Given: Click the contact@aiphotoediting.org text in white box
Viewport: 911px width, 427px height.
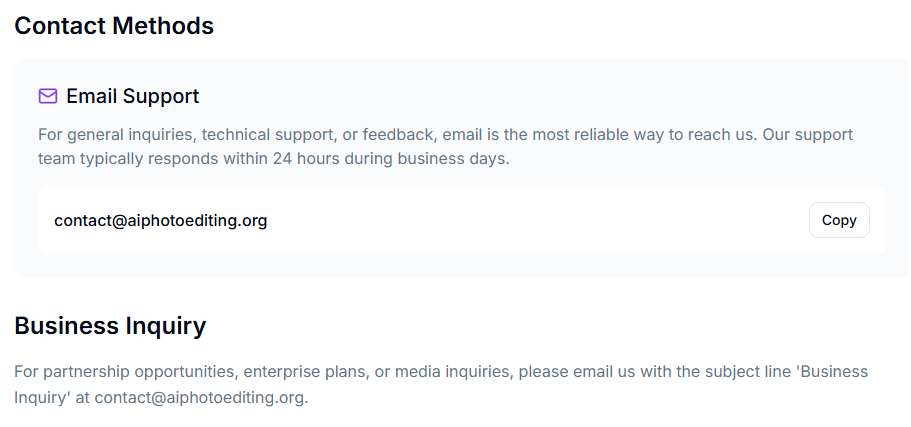Looking at the screenshot, I should click(160, 221).
